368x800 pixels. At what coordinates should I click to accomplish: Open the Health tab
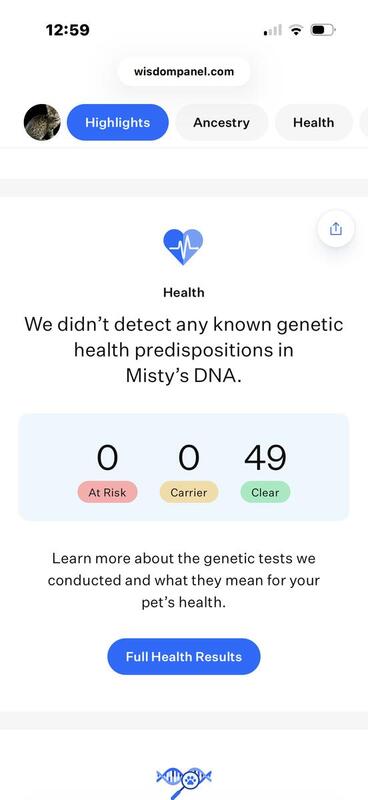(x=313, y=122)
